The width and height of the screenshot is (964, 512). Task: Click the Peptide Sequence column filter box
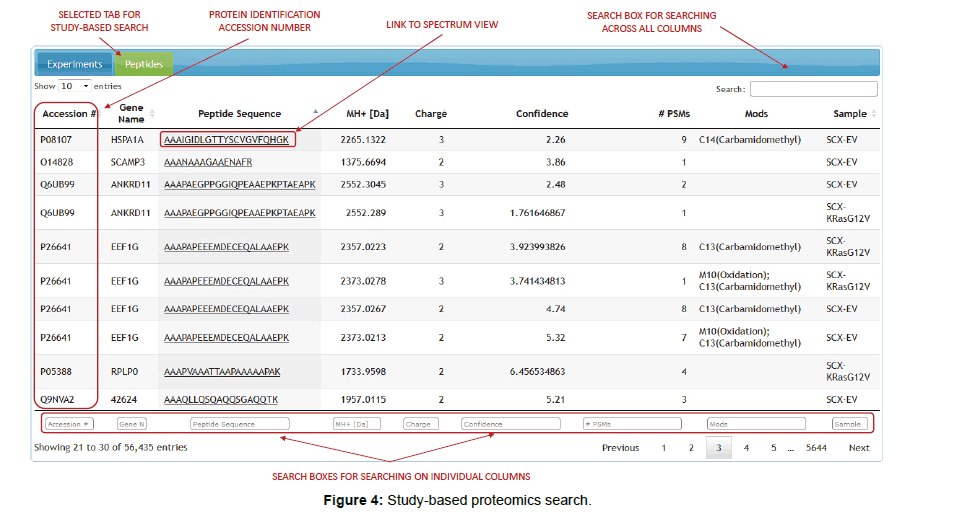click(x=239, y=424)
